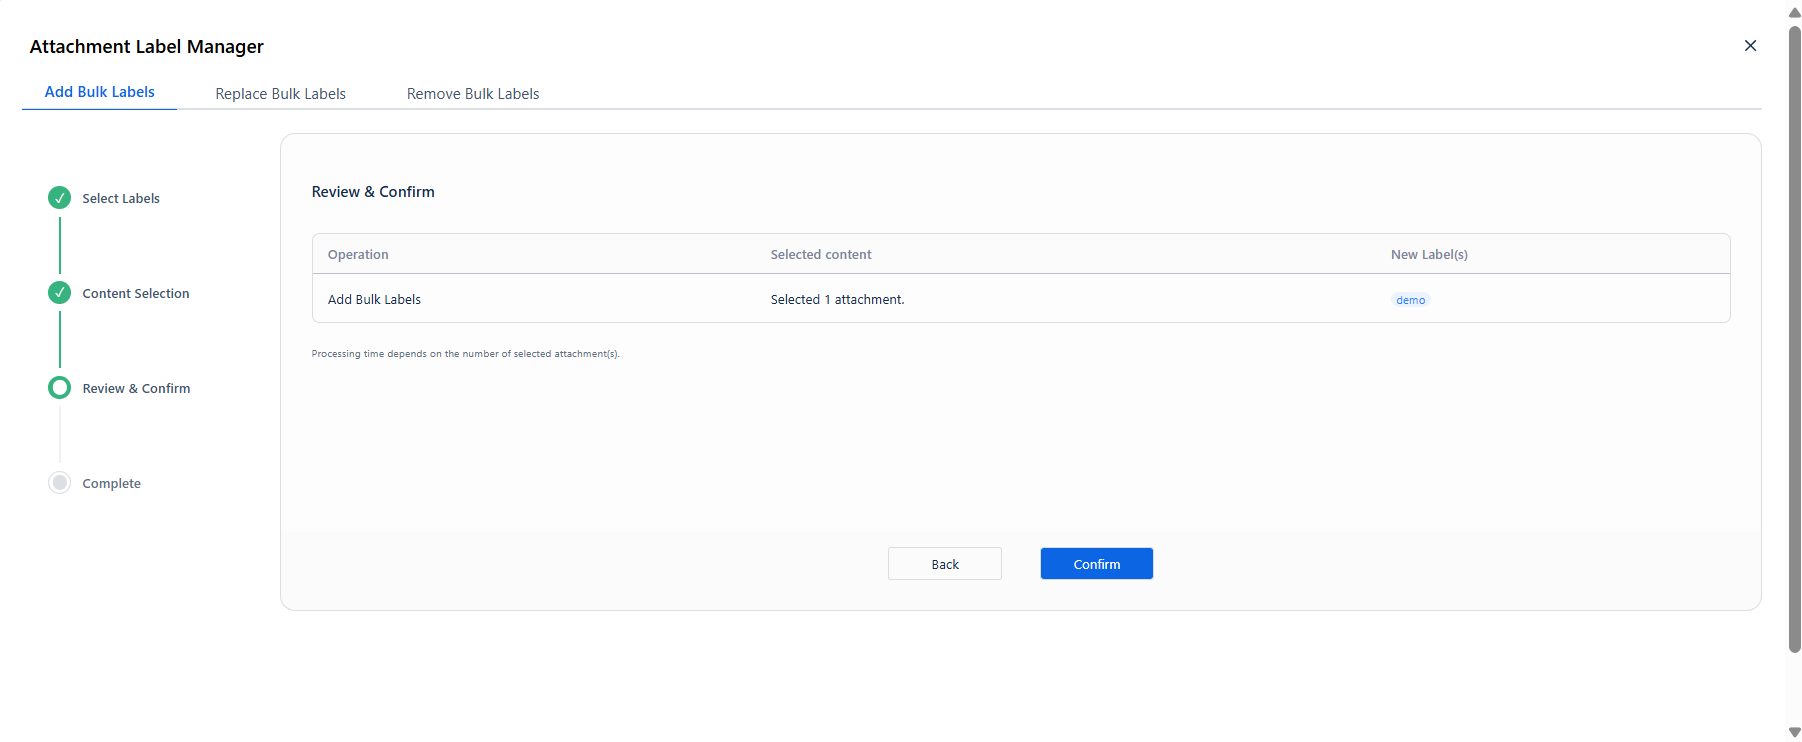Click 'Selected 1 attachment.' cell
Viewport: 1802px width, 742px height.
tap(837, 300)
